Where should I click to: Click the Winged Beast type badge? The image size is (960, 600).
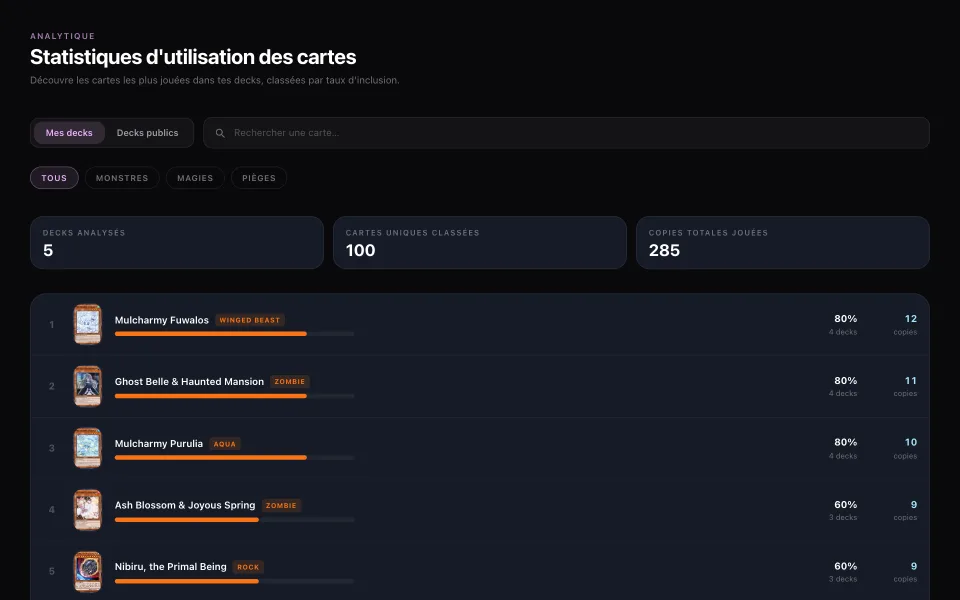[250, 320]
